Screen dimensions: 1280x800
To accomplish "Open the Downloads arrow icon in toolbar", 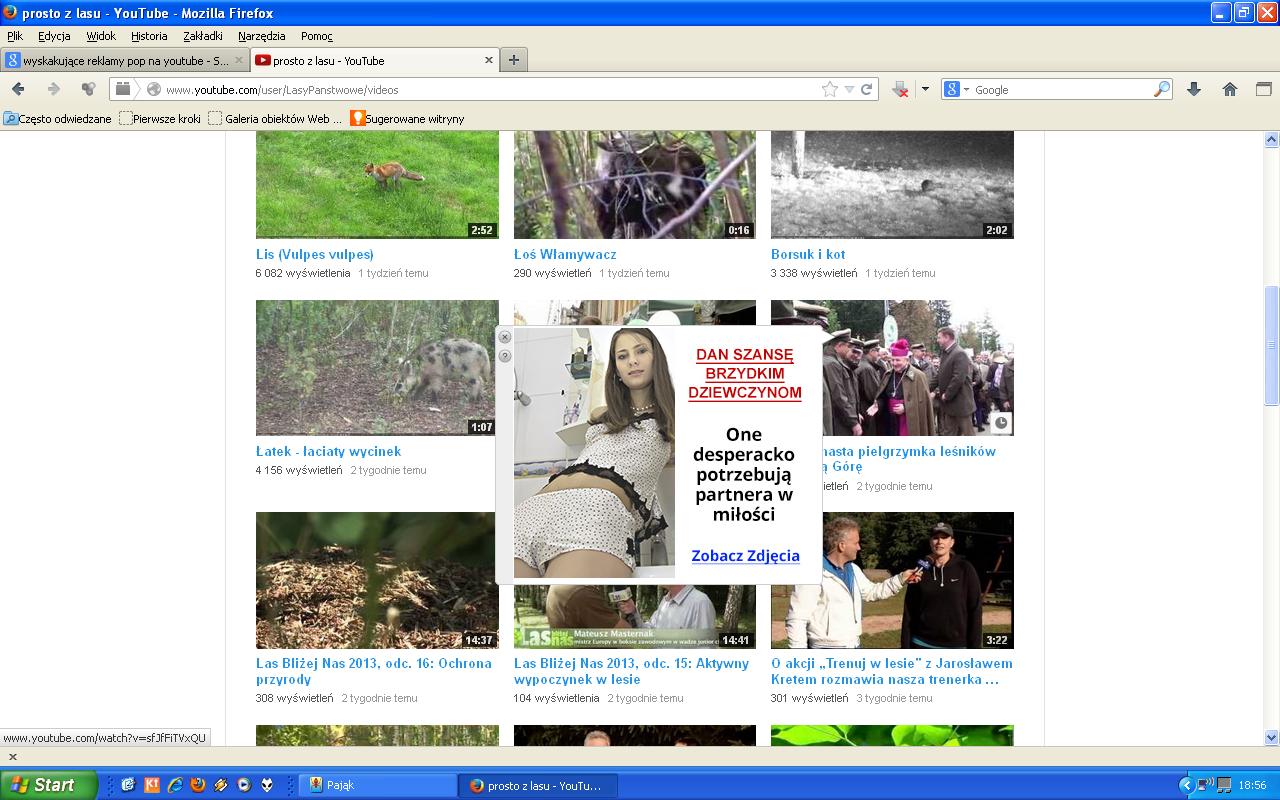I will [x=1193, y=89].
